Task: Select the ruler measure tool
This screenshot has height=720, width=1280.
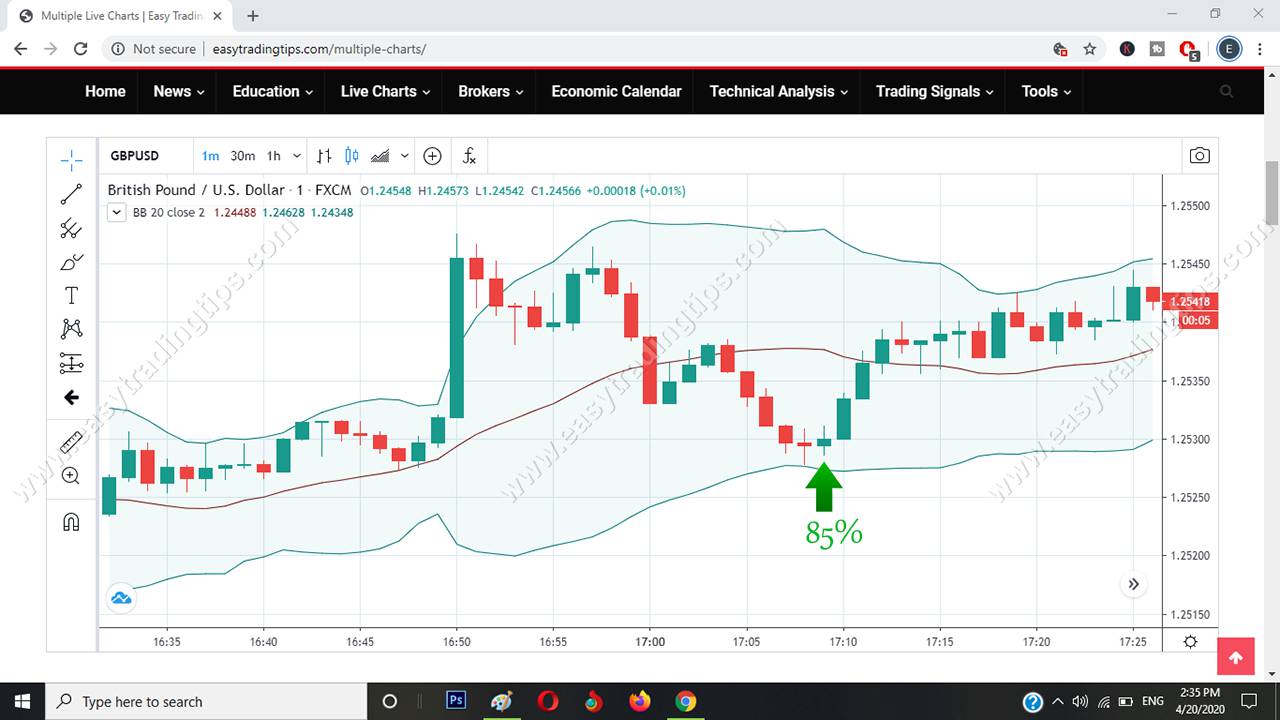Action: pyautogui.click(x=70, y=441)
